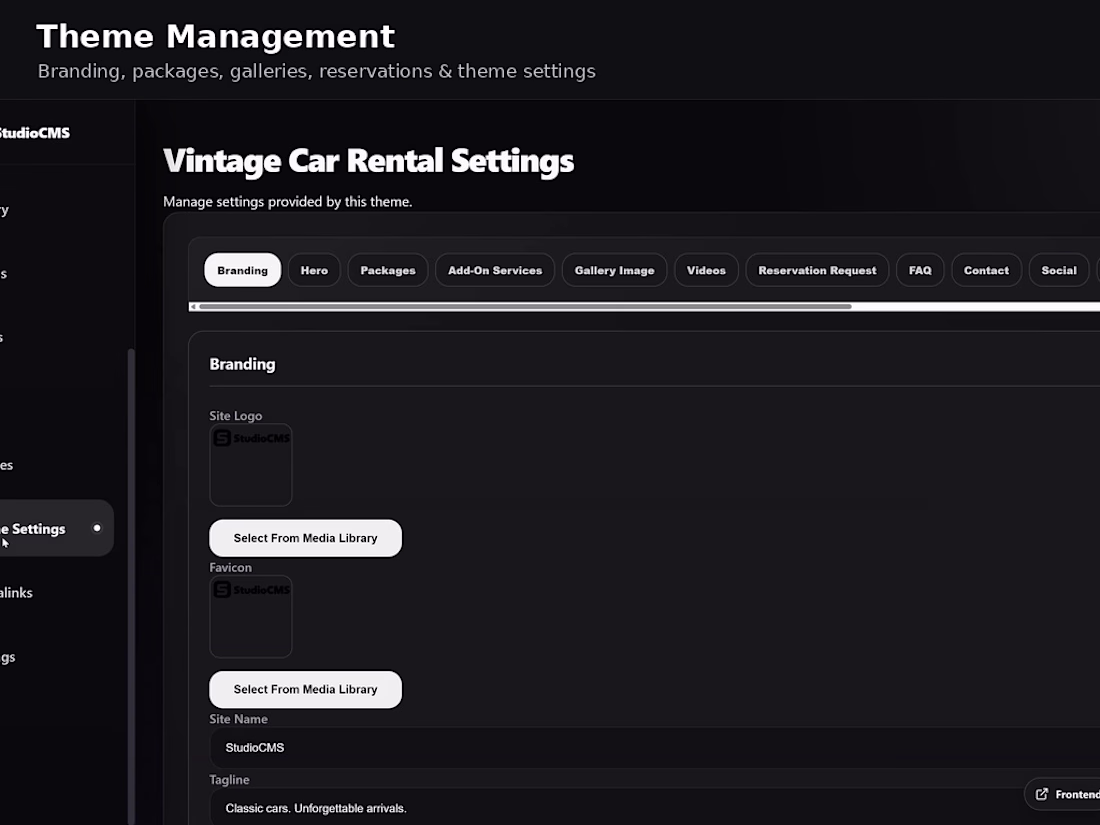Click the left arrow of the tab scrollbar
The height and width of the screenshot is (825, 1100).
point(193,307)
